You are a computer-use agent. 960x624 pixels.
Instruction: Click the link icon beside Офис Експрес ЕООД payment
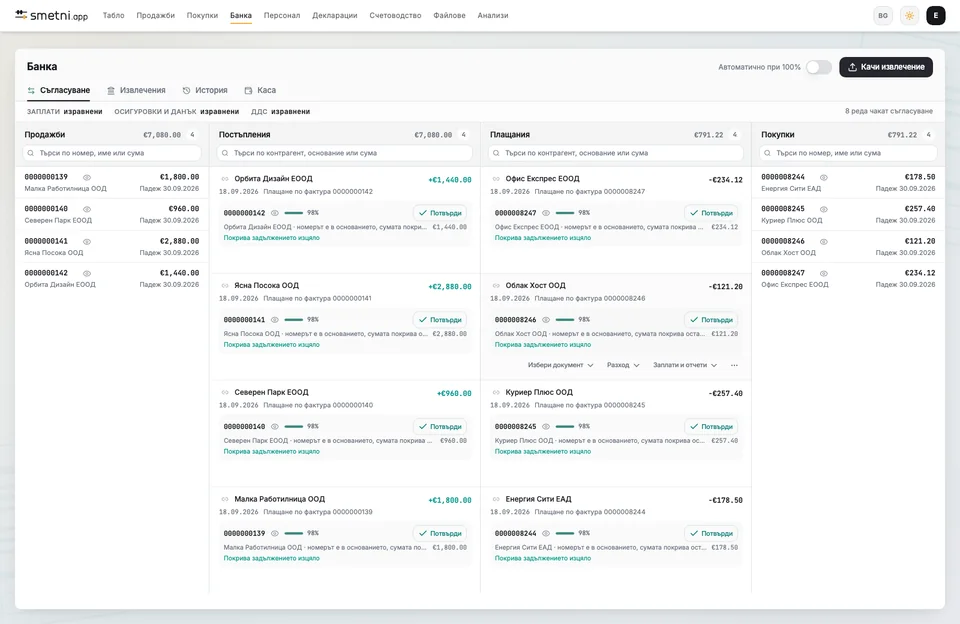click(496, 179)
